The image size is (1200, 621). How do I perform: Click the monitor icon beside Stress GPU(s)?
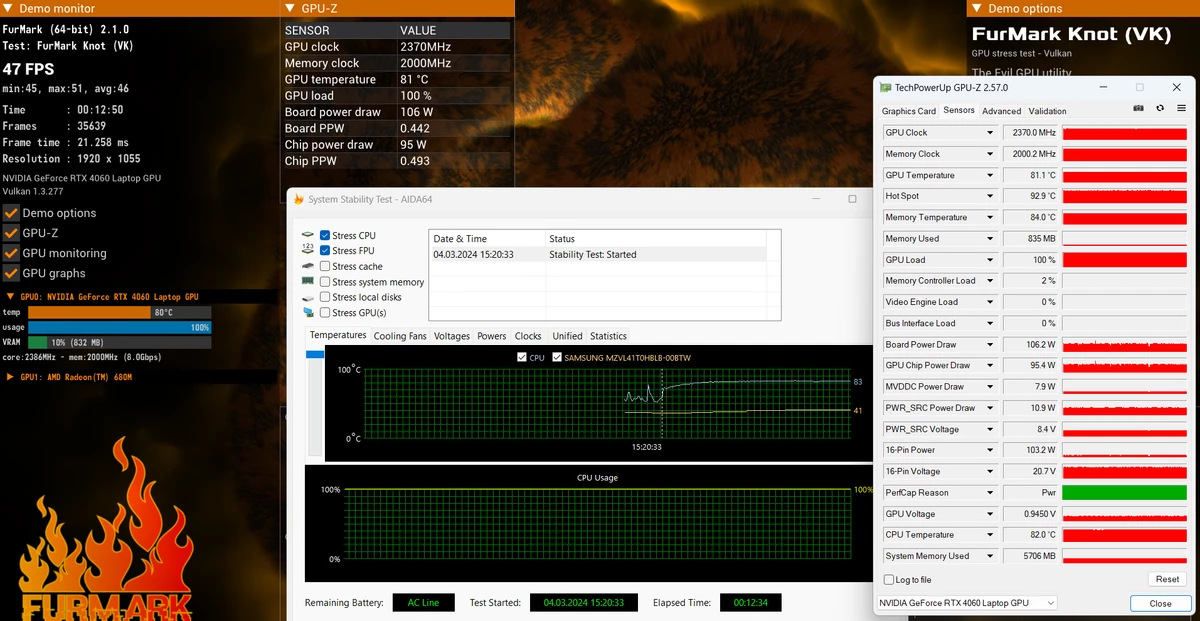click(x=308, y=313)
